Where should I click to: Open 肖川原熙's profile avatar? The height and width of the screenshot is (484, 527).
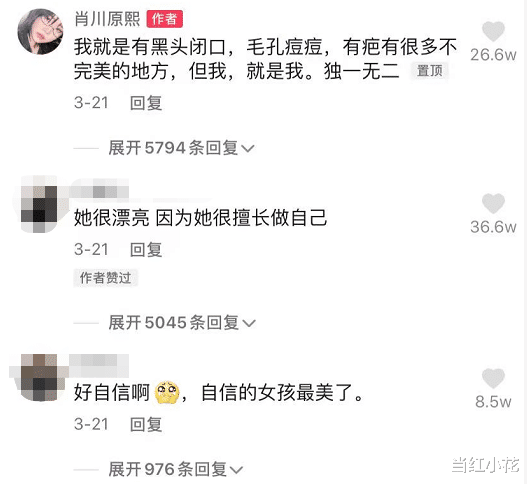click(x=40, y=31)
